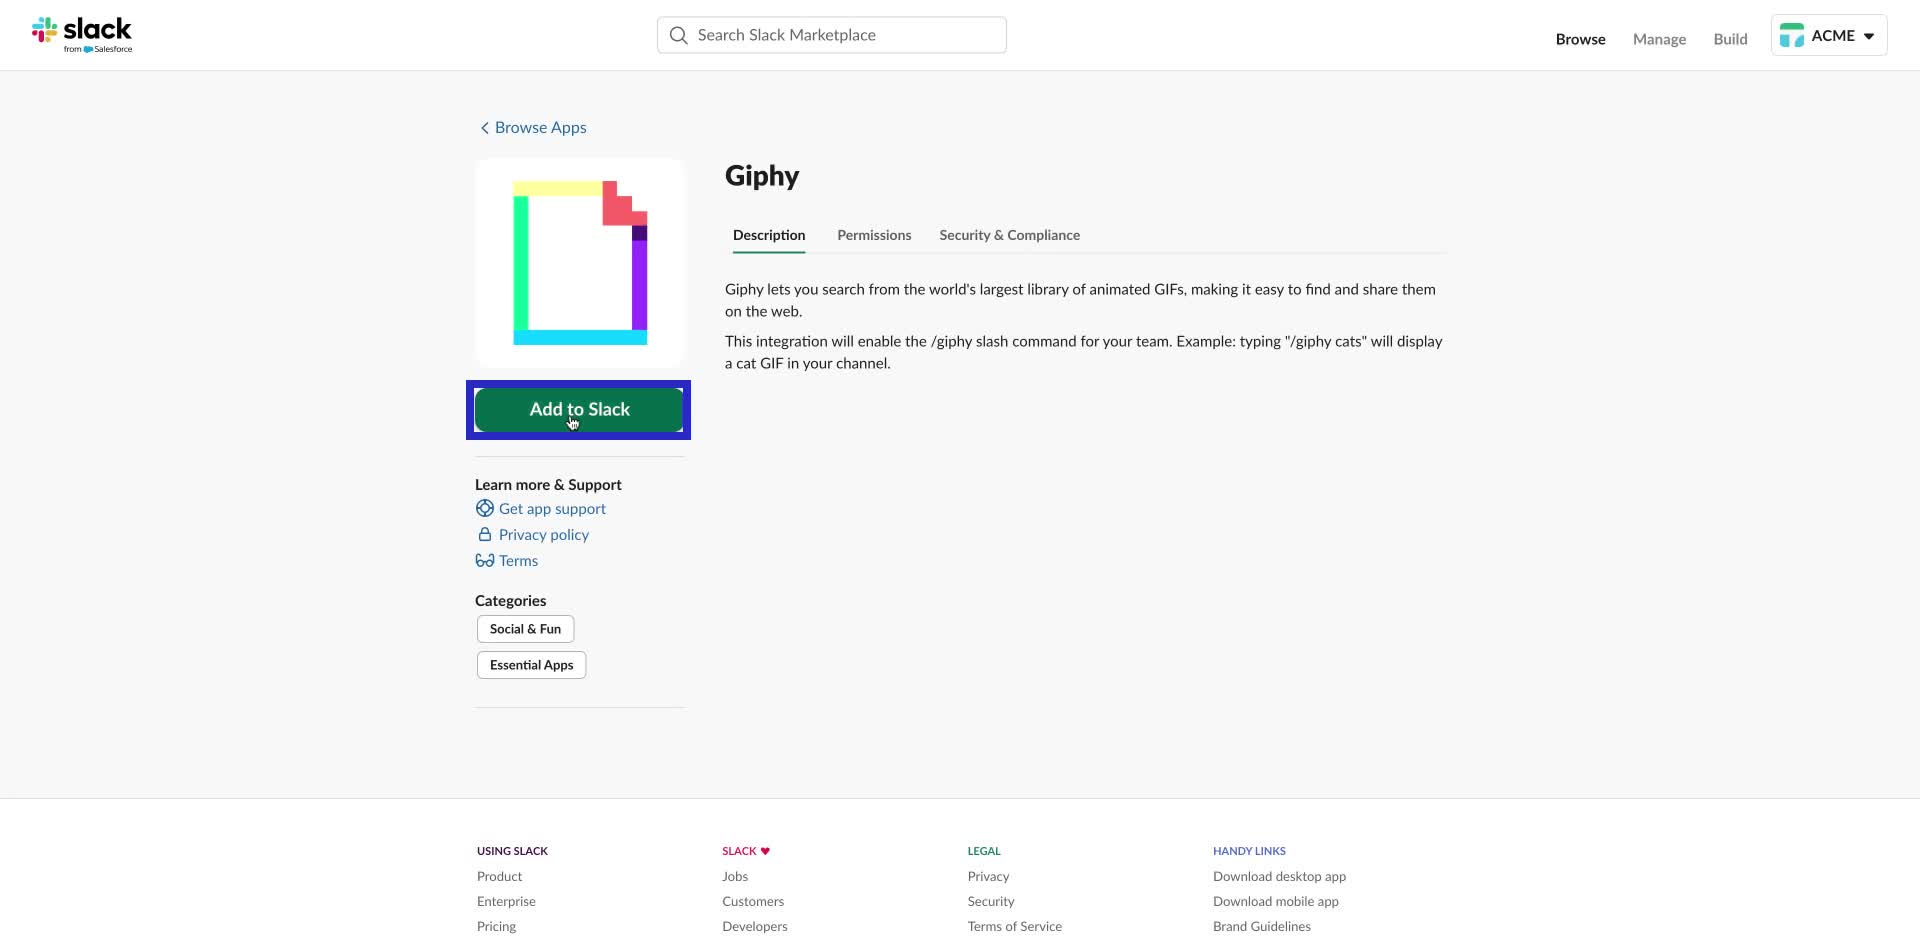
Task: Click the heart icon next to SLACK
Action: (x=764, y=851)
